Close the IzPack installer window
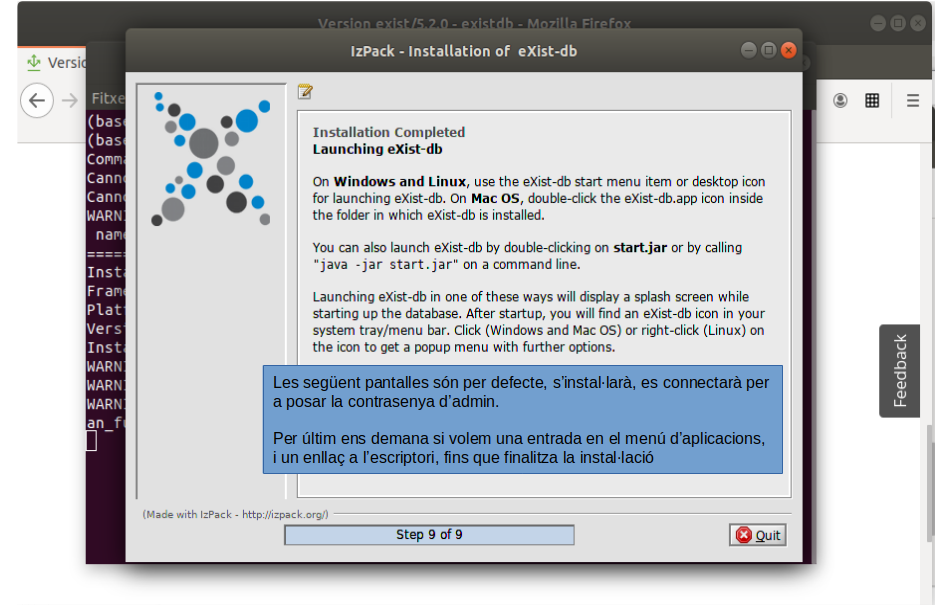 788,50
